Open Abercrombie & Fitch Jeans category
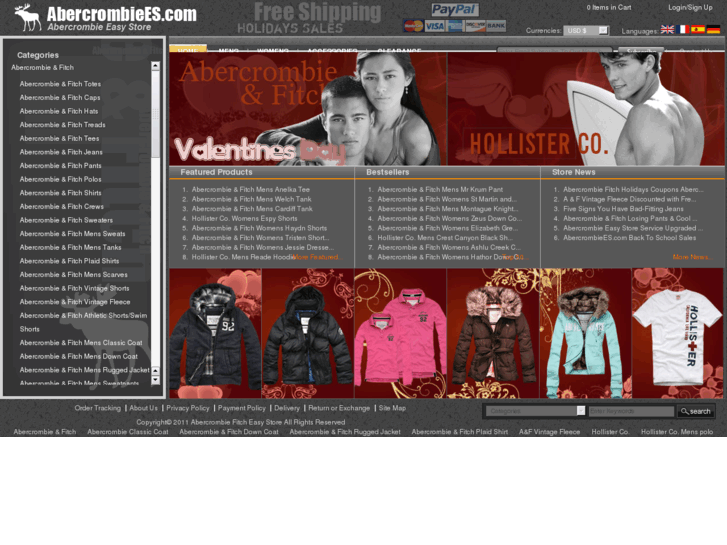 point(61,152)
